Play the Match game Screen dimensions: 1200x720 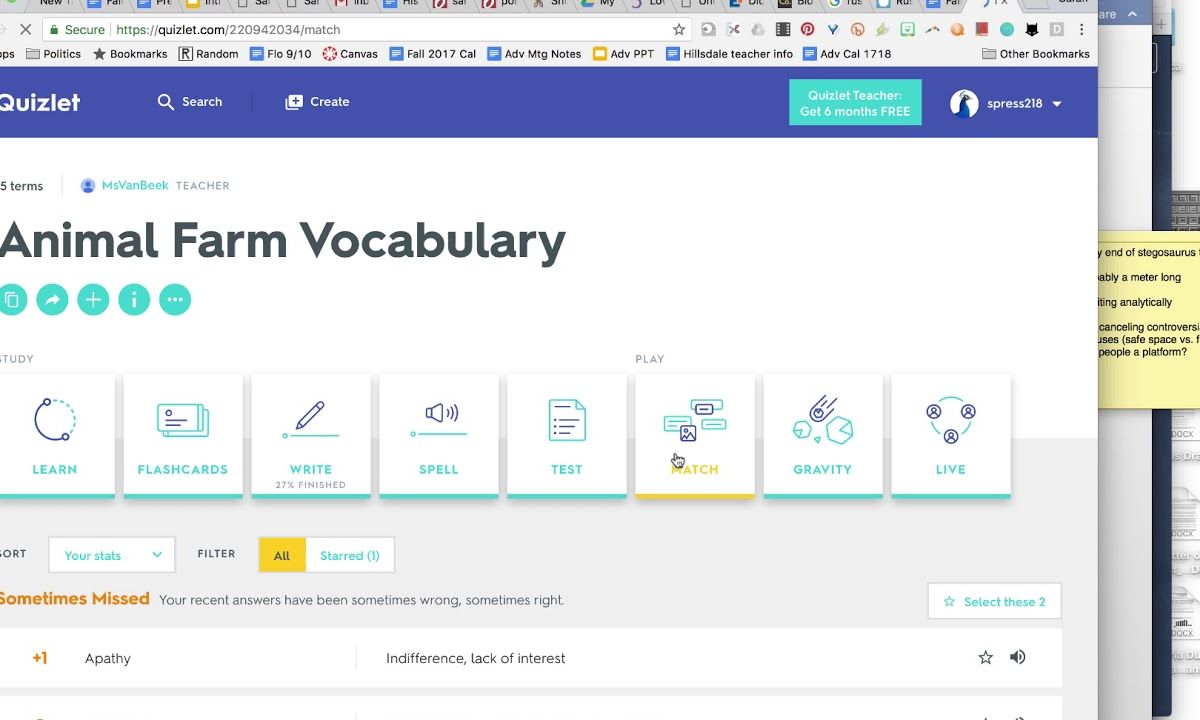[x=695, y=435]
